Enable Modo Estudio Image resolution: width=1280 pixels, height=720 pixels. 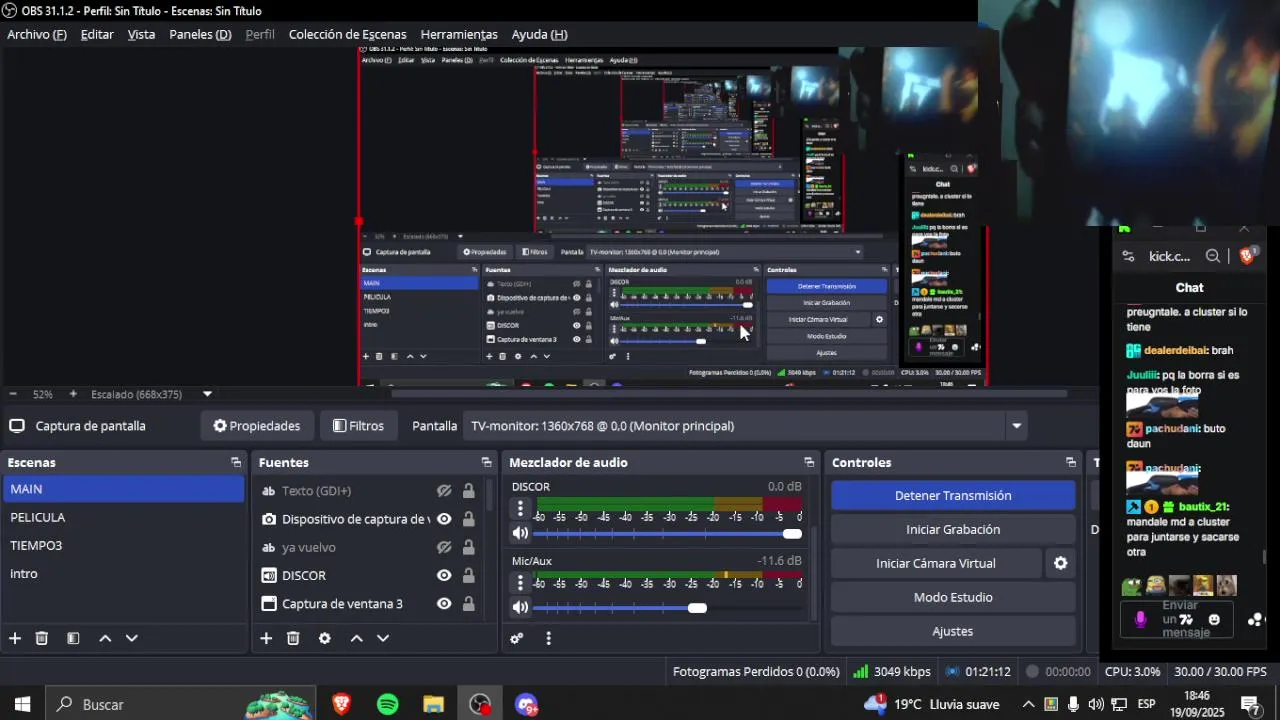[x=953, y=597]
